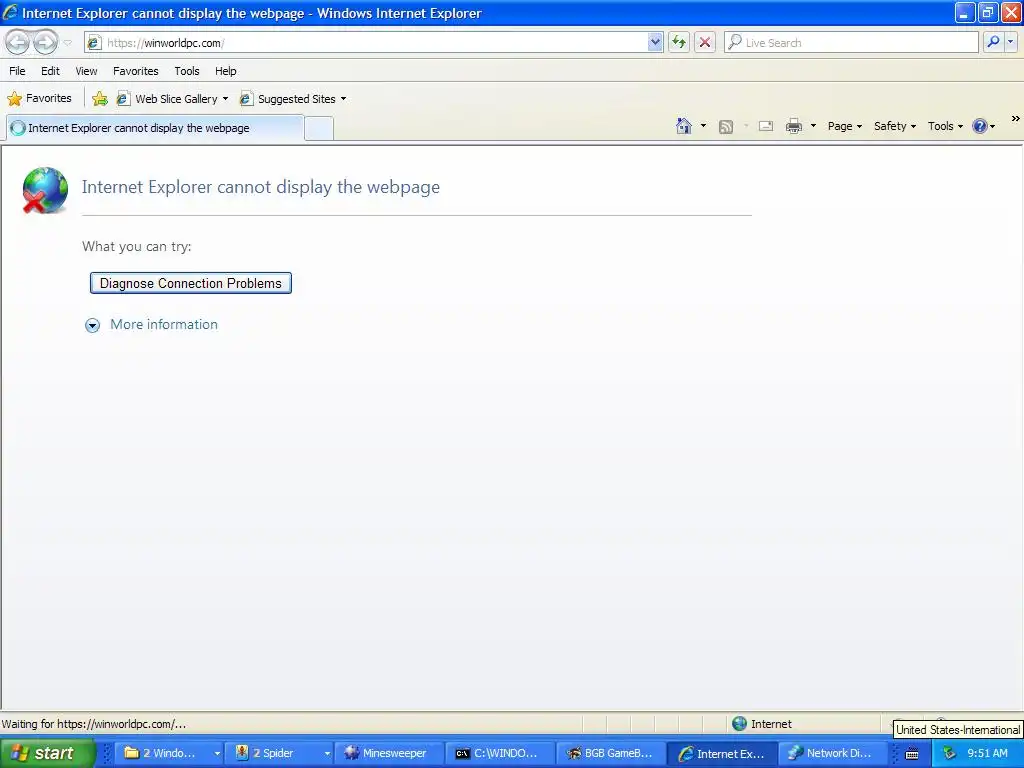Expand the command bar overflow chevron
The width and height of the screenshot is (1024, 768).
pos(1016,119)
